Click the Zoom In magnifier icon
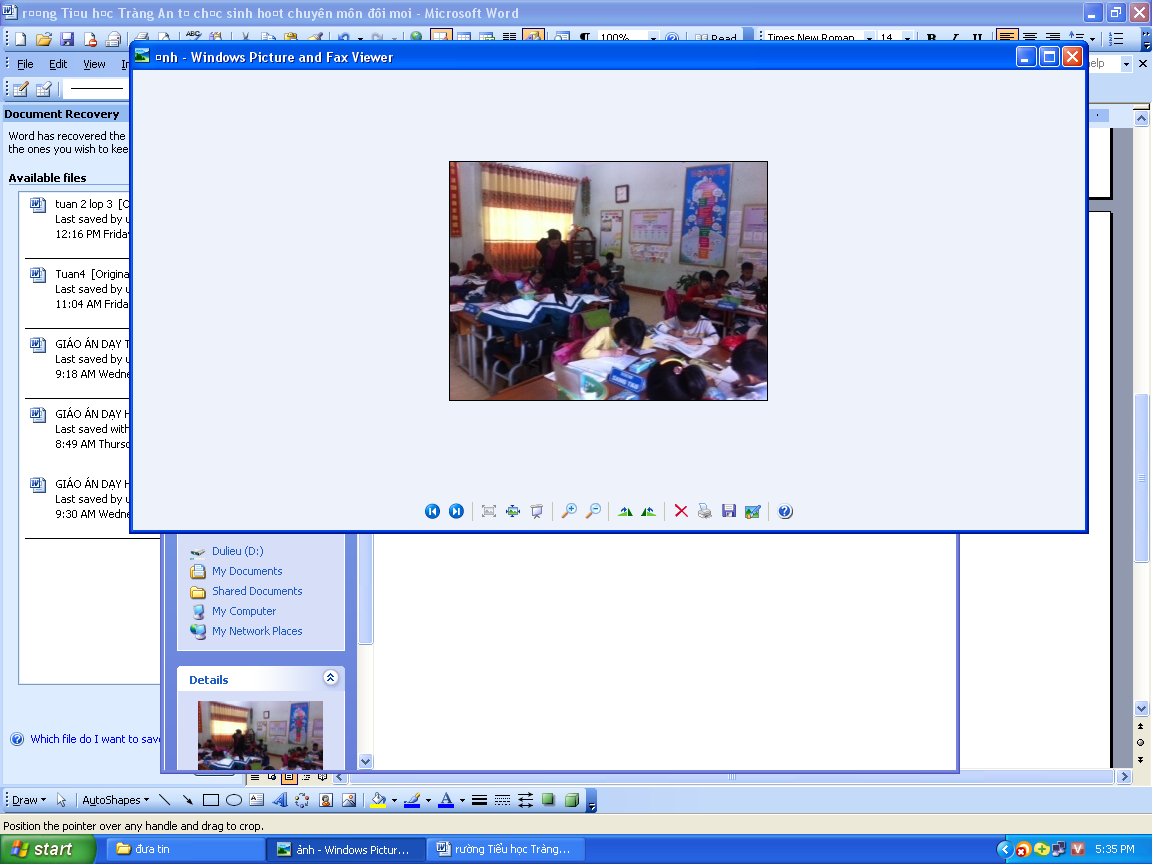Image resolution: width=1152 pixels, height=864 pixels. (569, 511)
